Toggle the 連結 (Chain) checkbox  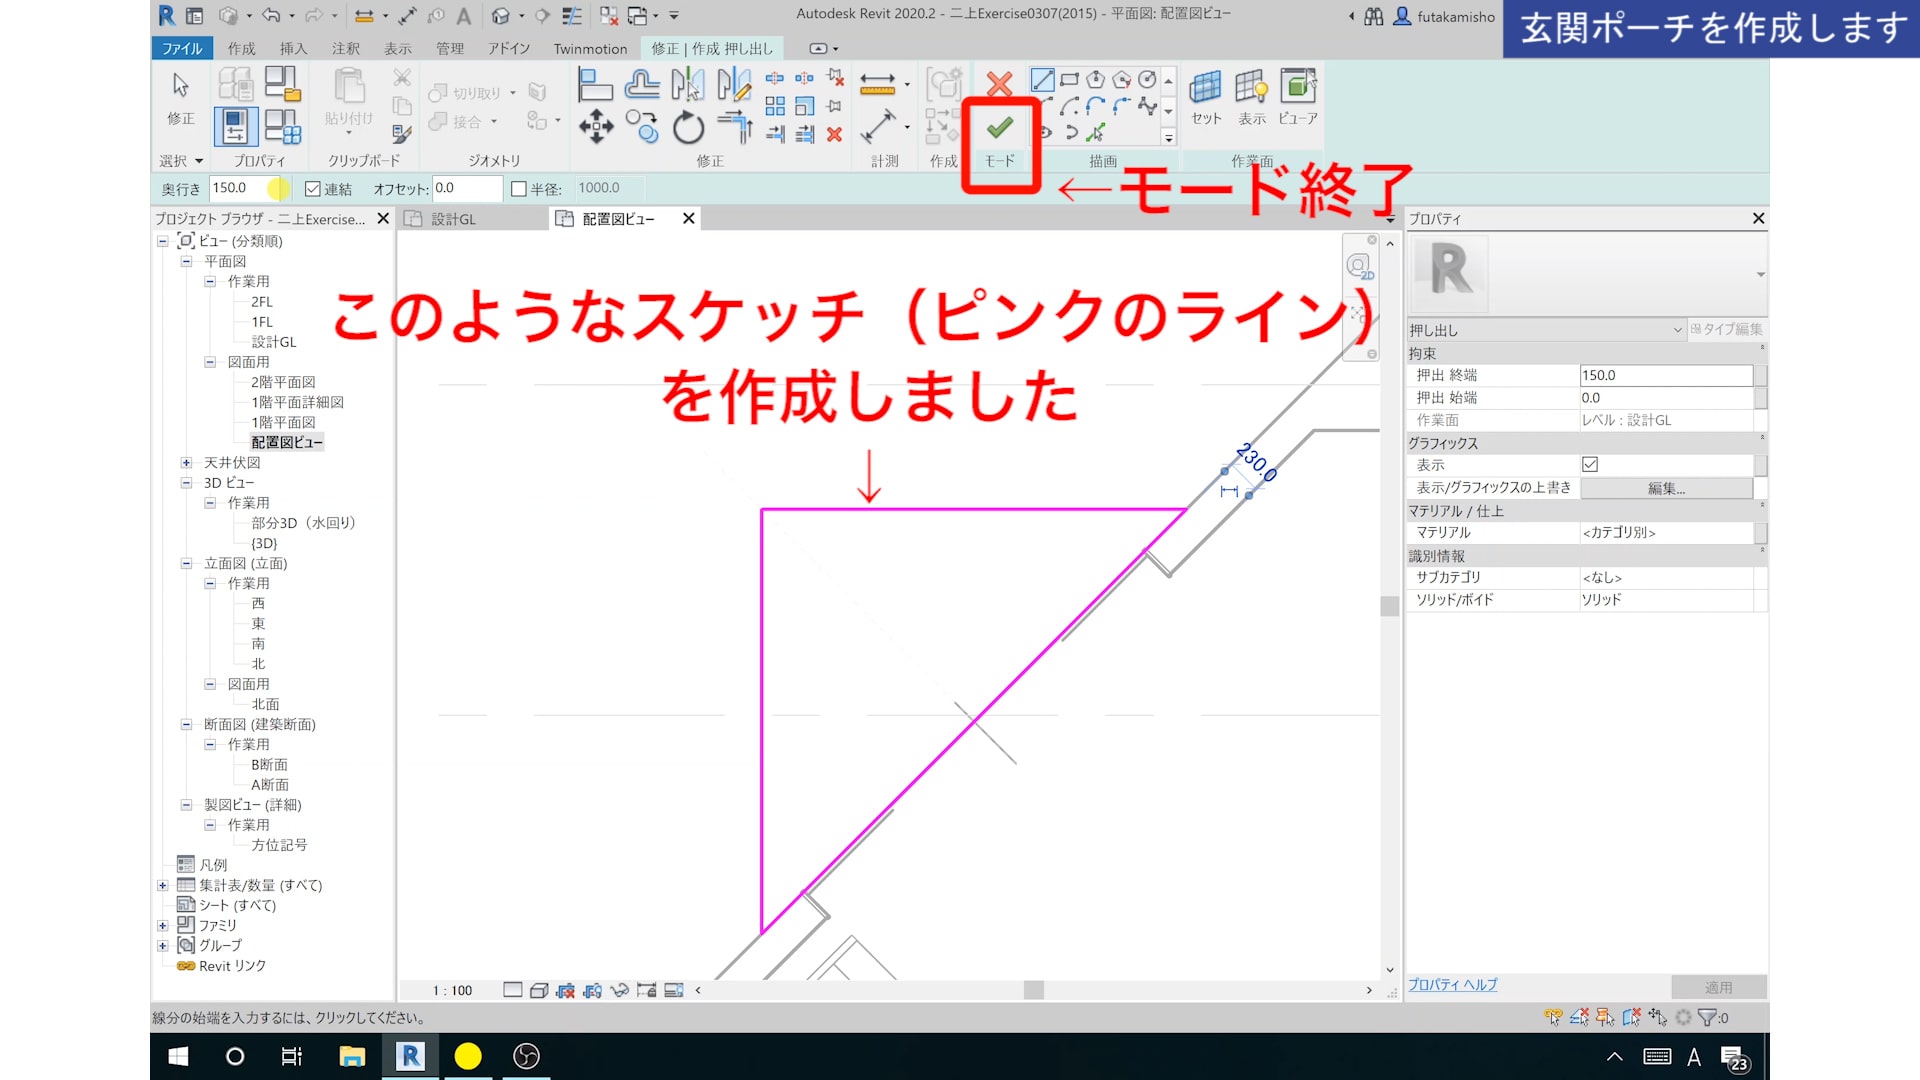[x=313, y=189]
